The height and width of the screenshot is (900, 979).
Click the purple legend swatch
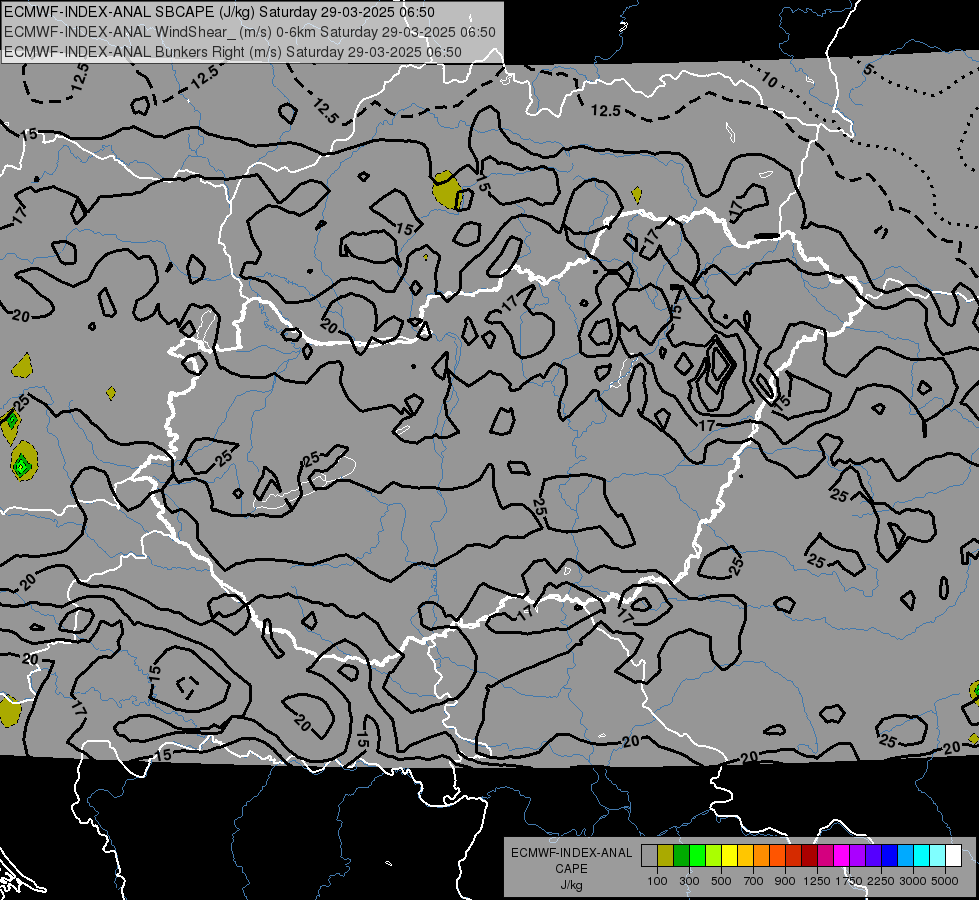point(857,856)
